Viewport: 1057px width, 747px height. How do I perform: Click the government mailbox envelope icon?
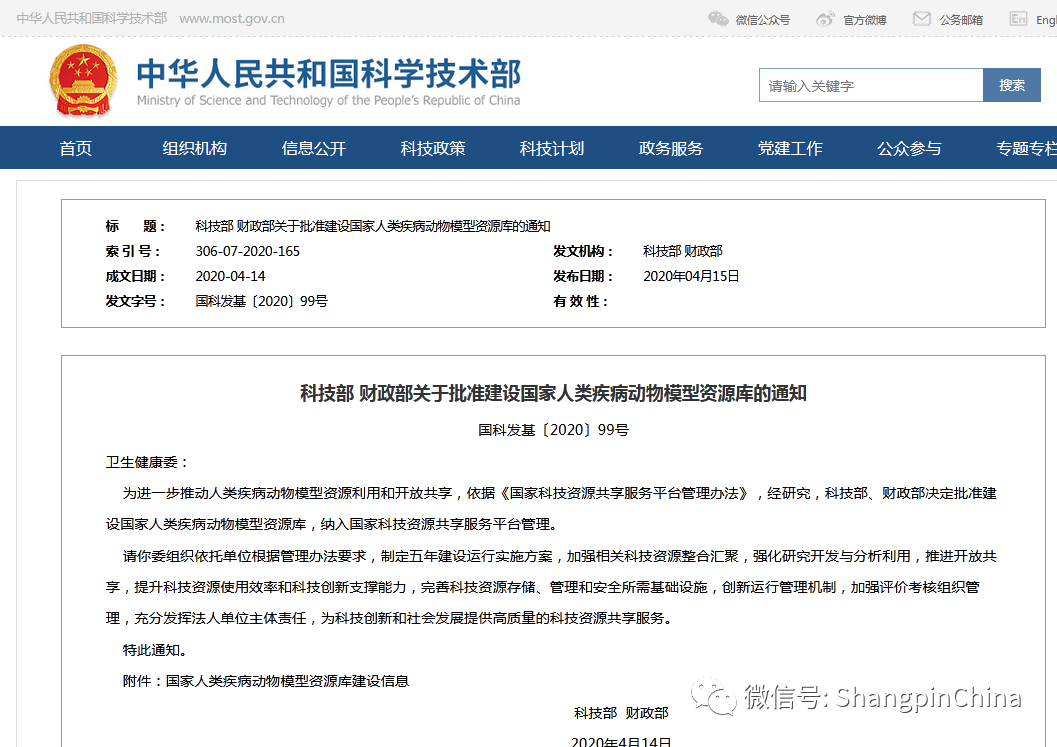click(x=921, y=18)
